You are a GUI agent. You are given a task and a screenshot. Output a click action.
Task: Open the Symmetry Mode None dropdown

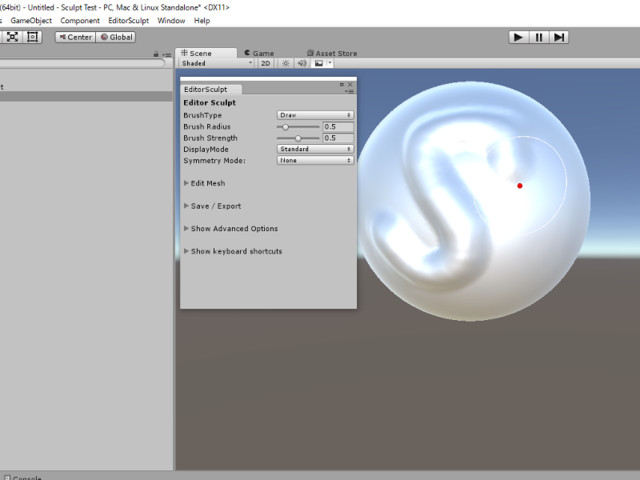coord(315,160)
